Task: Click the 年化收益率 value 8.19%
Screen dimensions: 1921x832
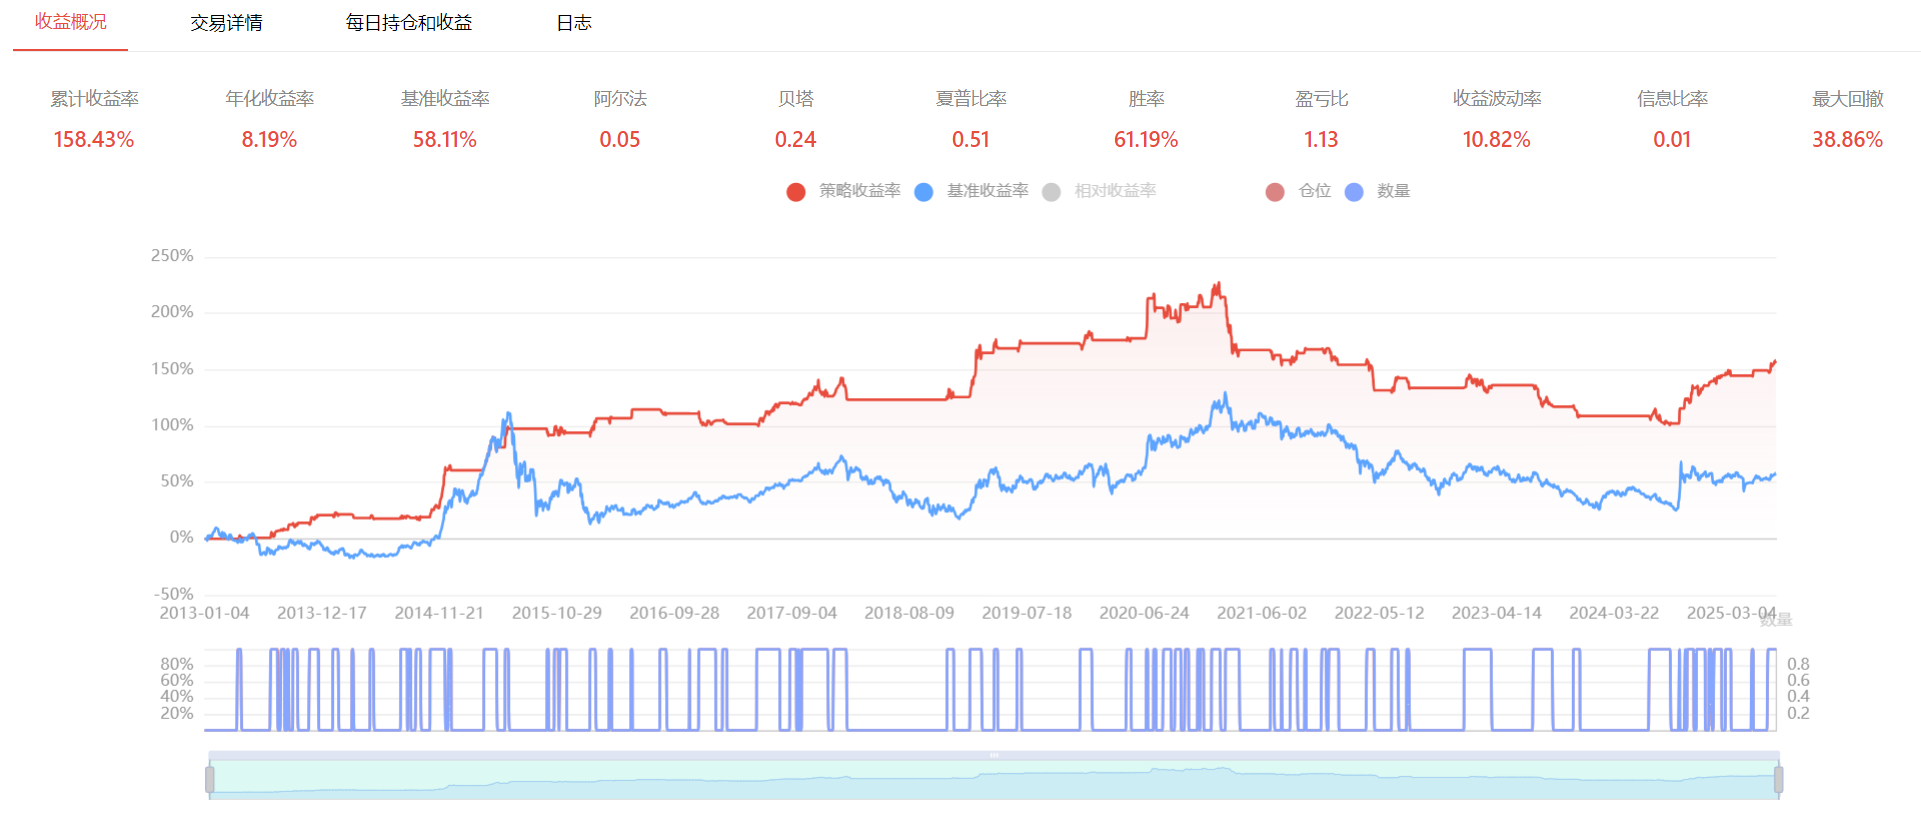Action: coord(269,140)
